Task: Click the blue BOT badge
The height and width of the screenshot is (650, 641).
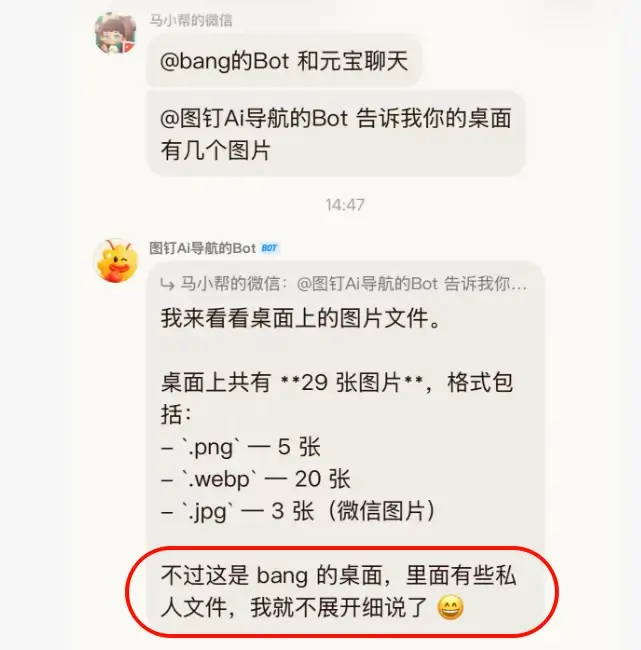Action: (270, 248)
